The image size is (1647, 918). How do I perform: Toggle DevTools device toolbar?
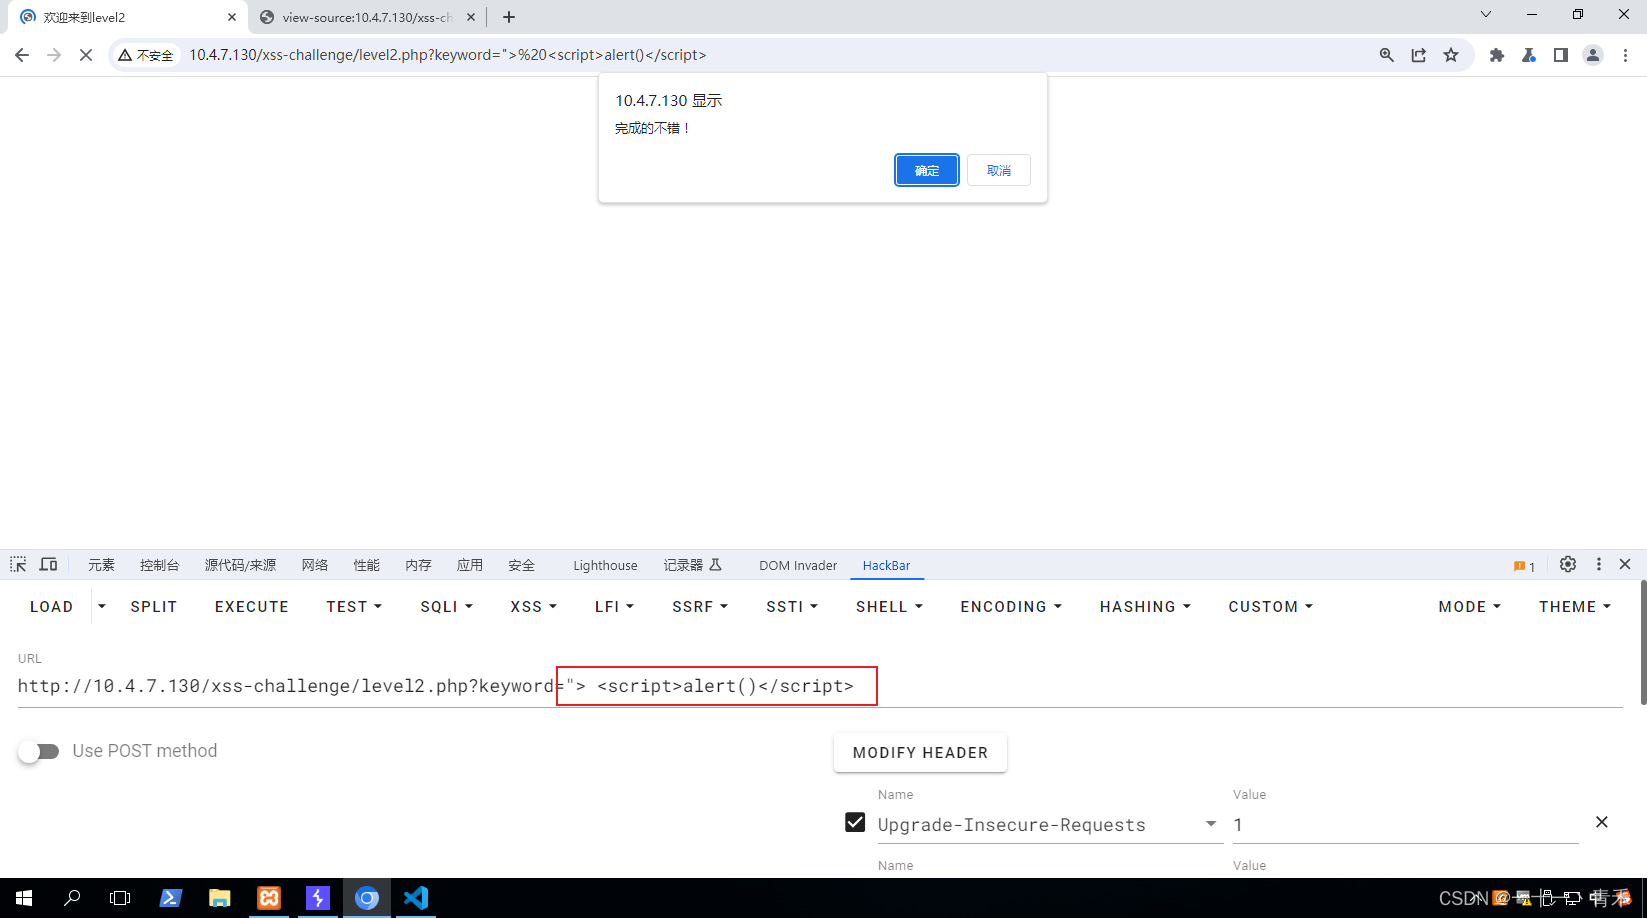(x=48, y=565)
